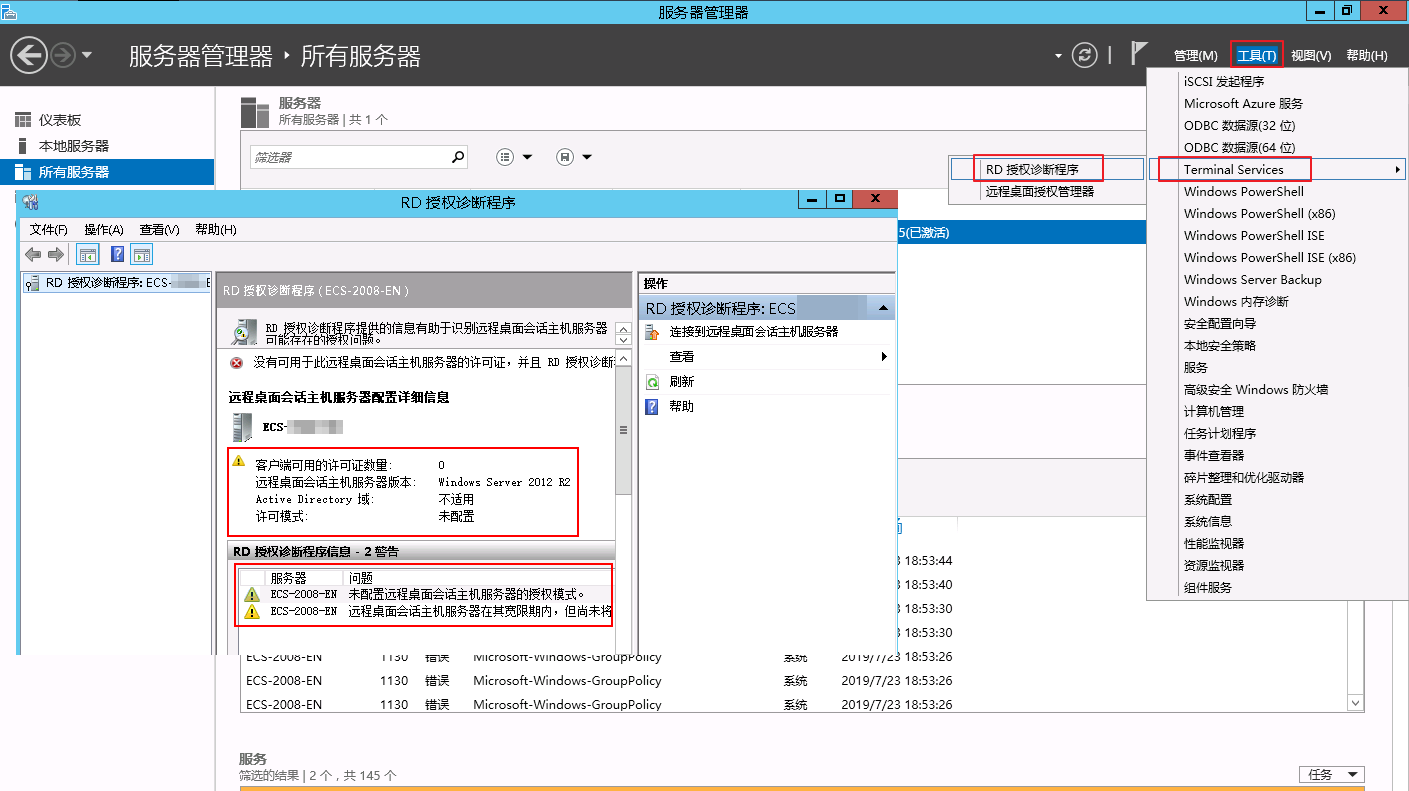Choose RD 授权诊断程序 from the submenu
This screenshot has height=791, width=1409.
tap(1046, 170)
